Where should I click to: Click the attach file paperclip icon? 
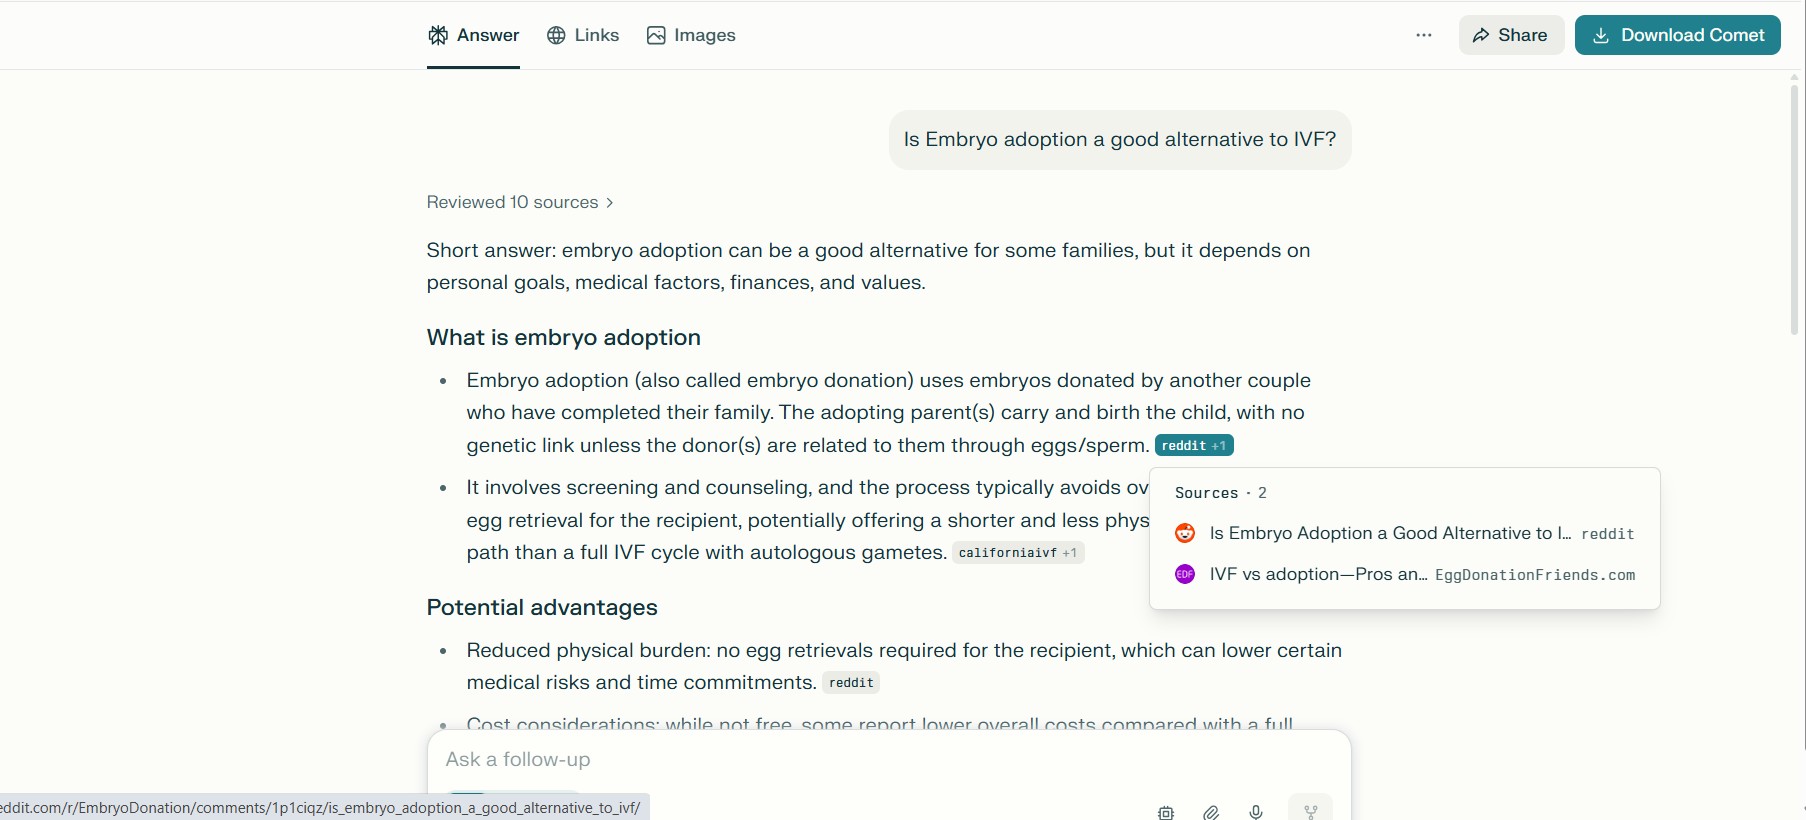1211,812
